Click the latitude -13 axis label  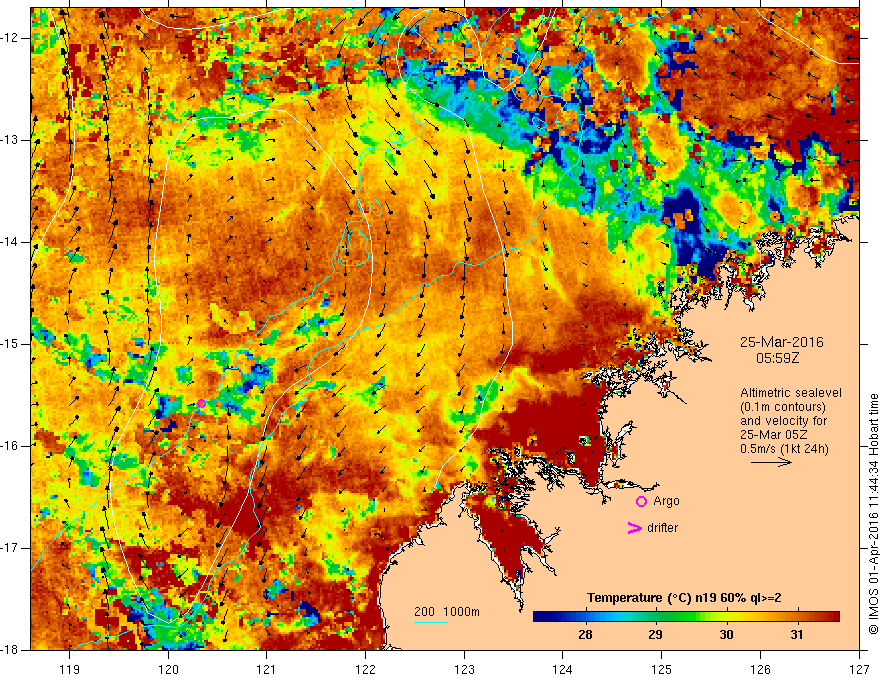pos(10,140)
